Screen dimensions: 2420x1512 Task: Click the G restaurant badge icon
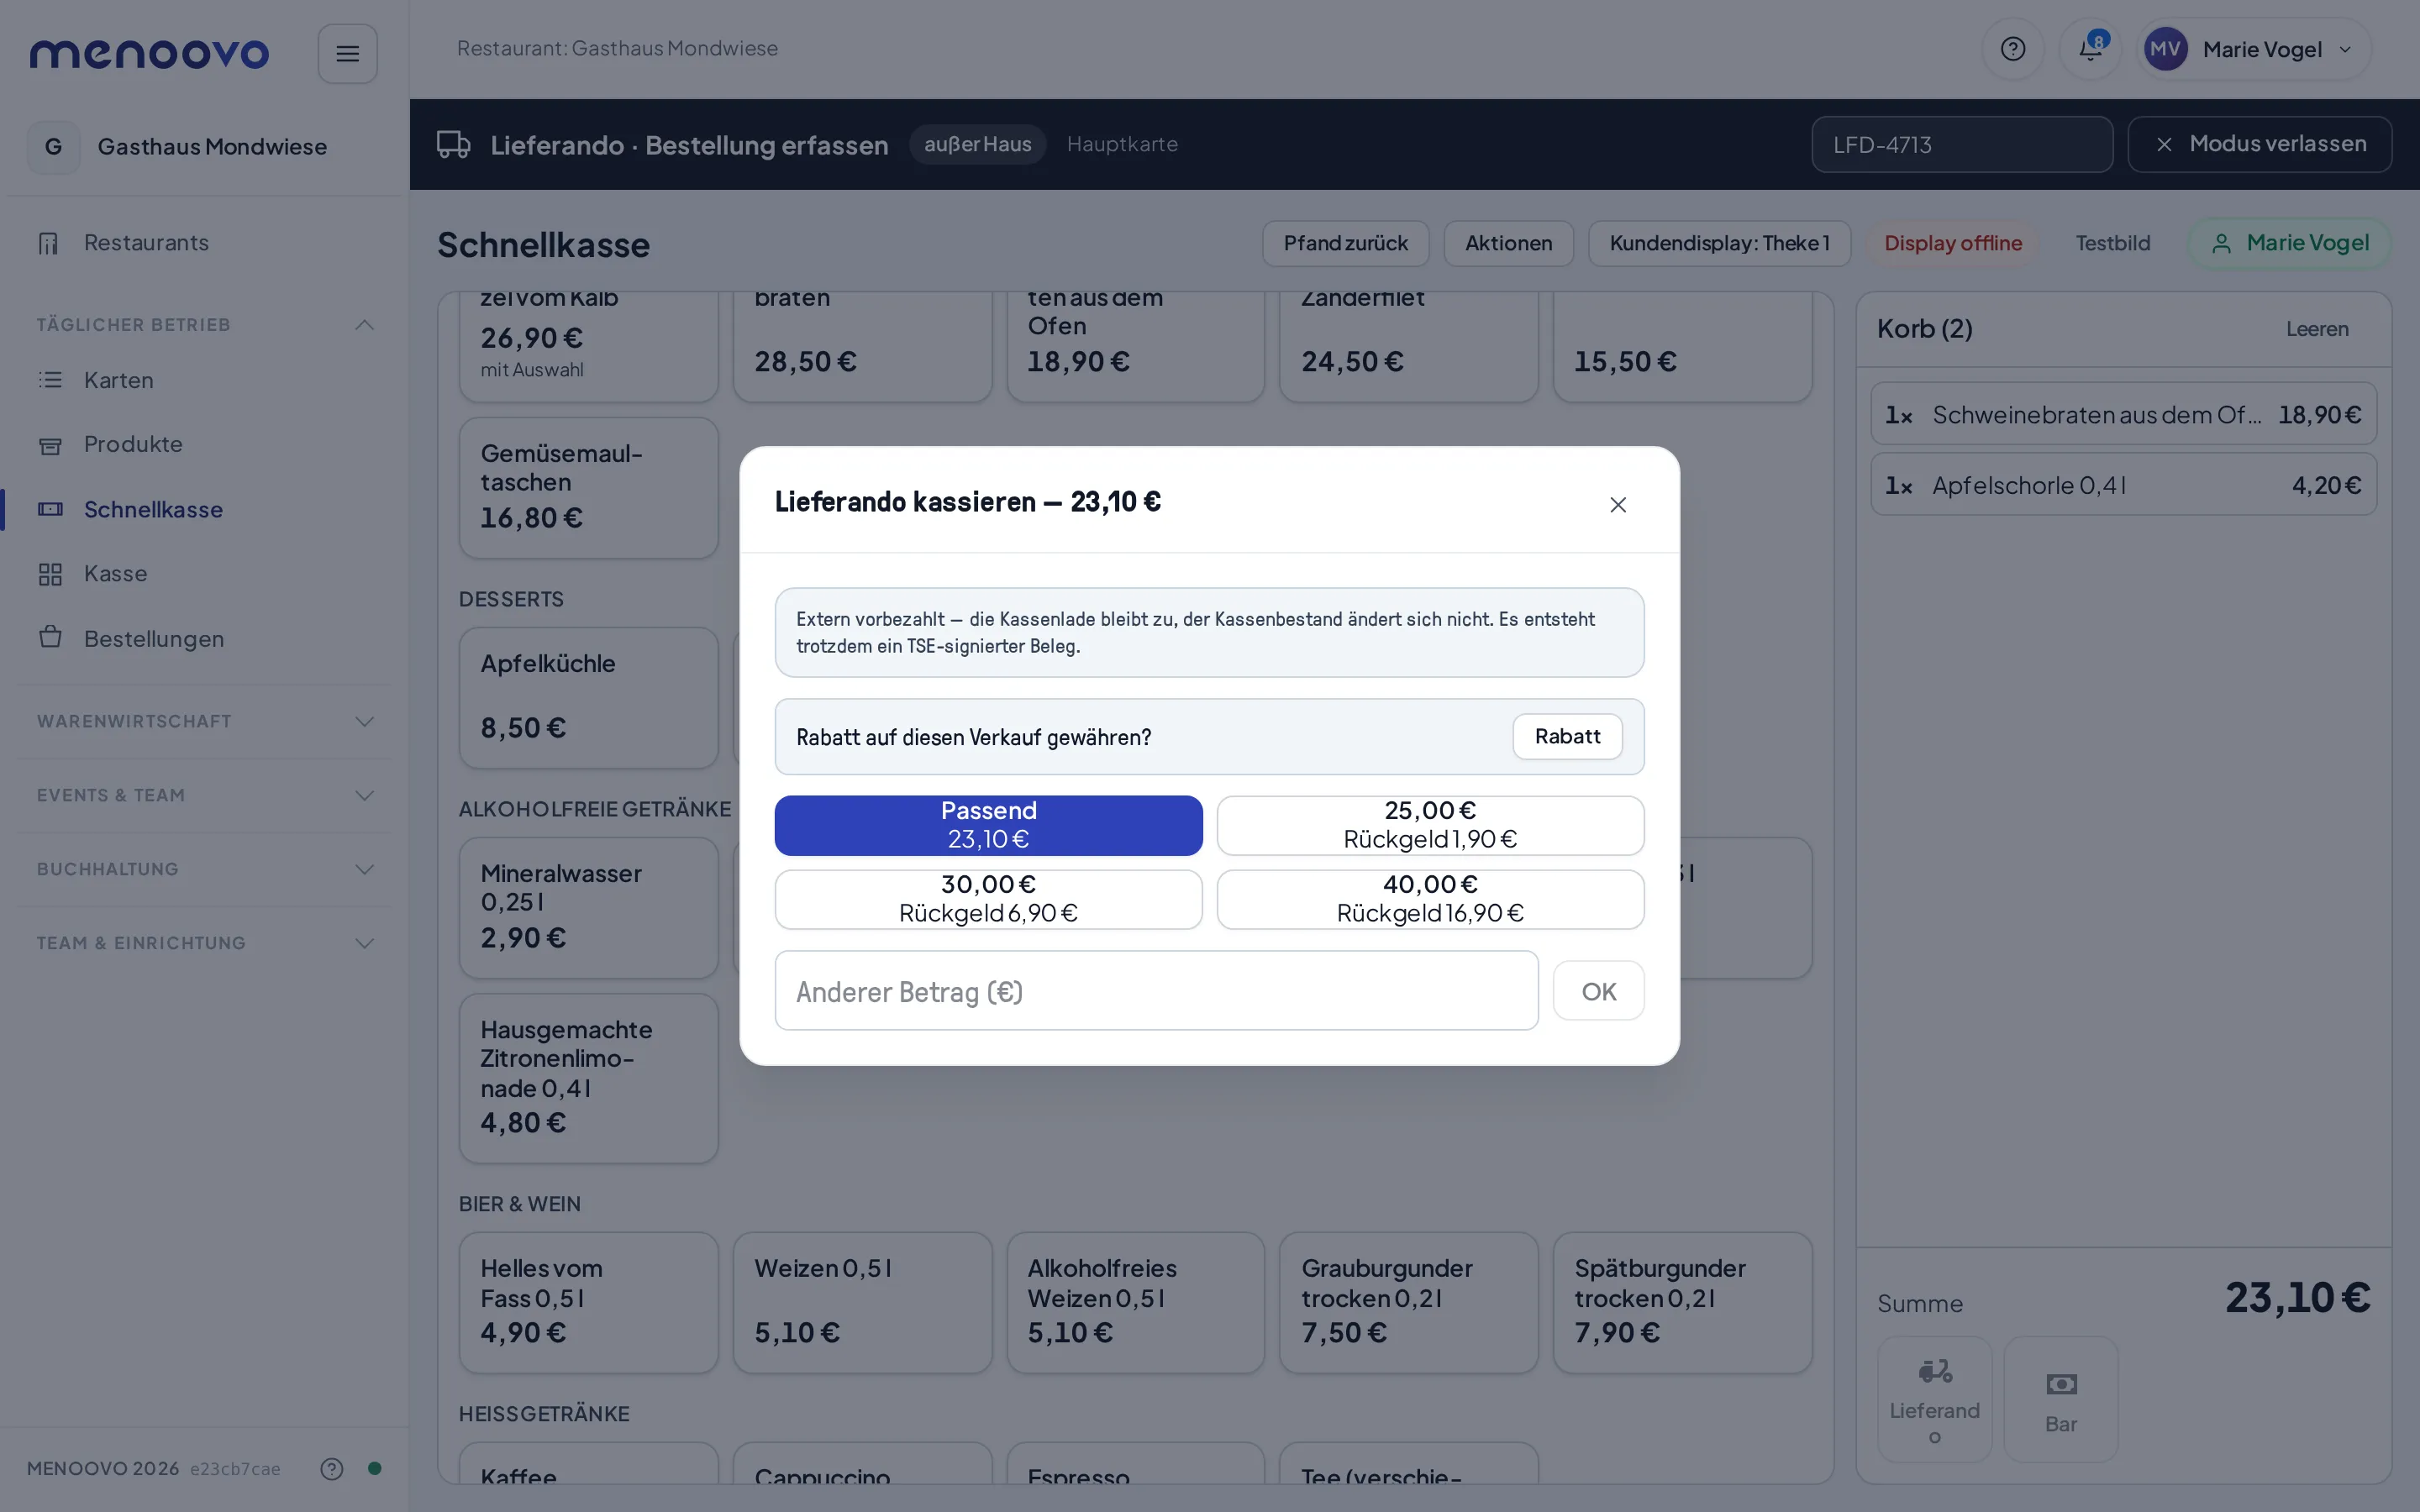point(53,147)
